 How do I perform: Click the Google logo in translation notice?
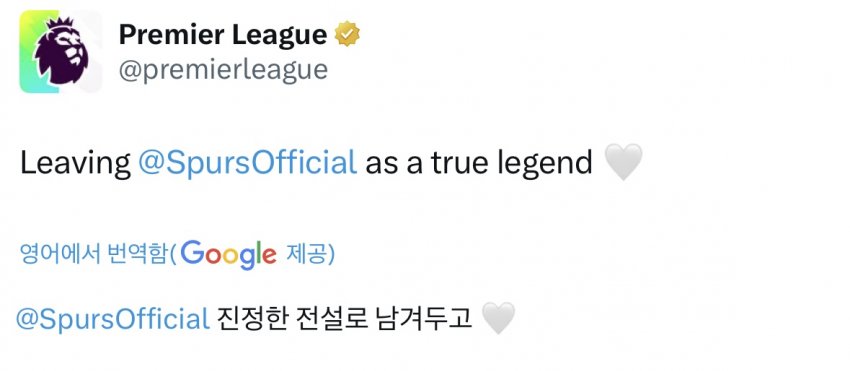(228, 255)
